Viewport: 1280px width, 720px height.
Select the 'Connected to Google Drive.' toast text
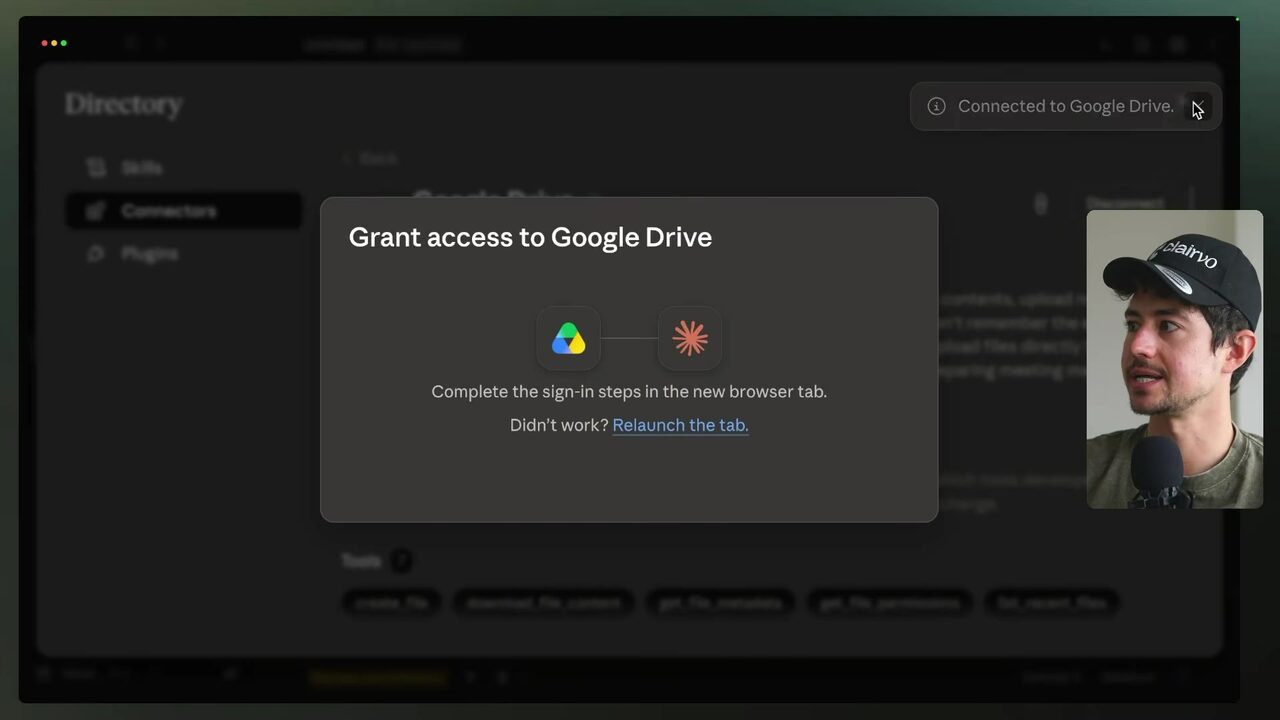click(x=1066, y=106)
